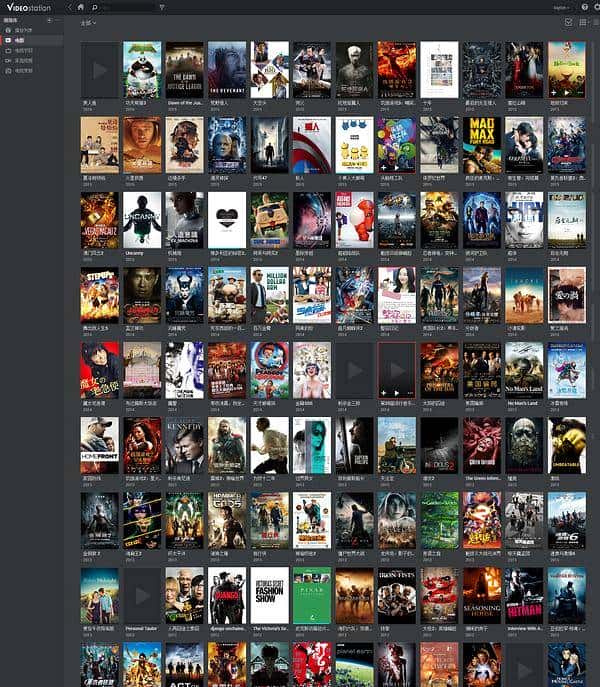Click the "Personal Tailor" title text
This screenshot has height=687, width=600.
(141, 628)
